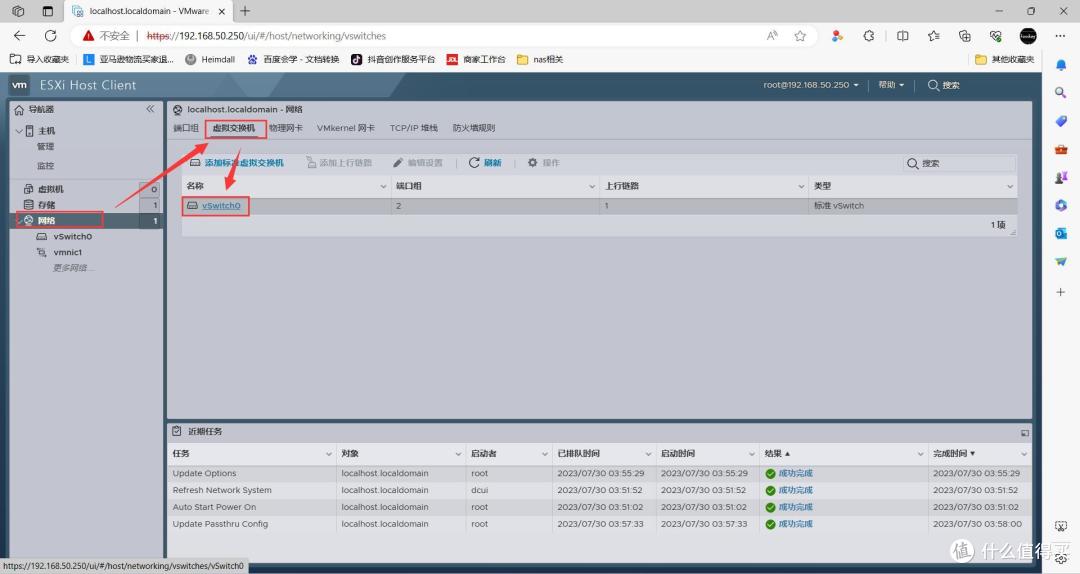Open the browser profile avatar
The height and width of the screenshot is (574, 1080).
(1028, 36)
